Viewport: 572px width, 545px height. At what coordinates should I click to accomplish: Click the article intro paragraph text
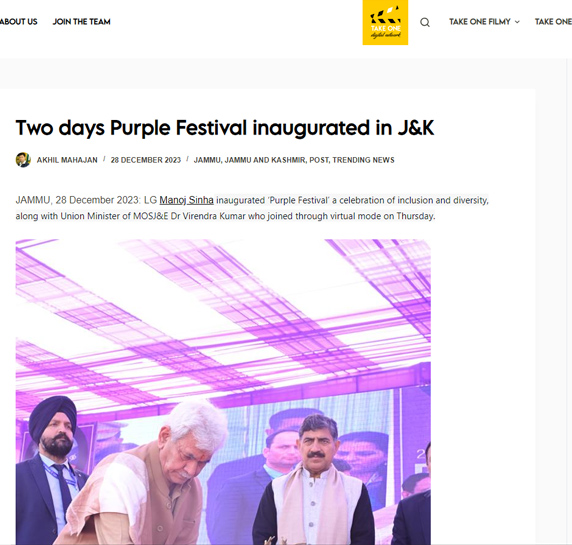252,208
